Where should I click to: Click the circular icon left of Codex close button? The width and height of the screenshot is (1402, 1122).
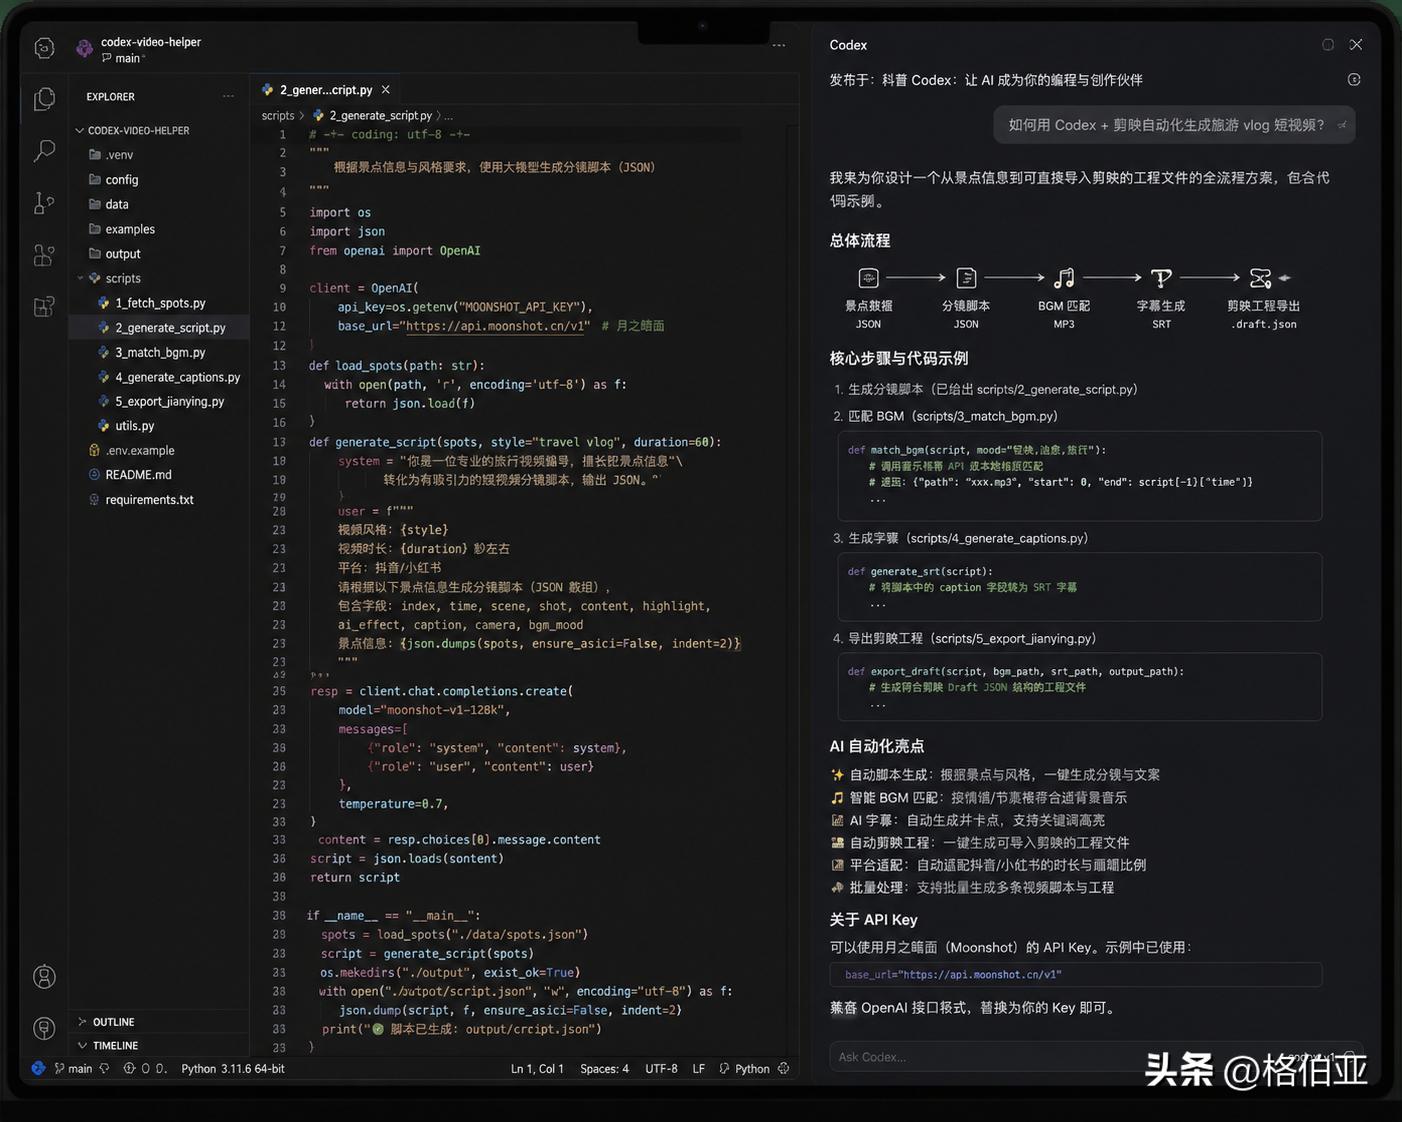point(1328,45)
